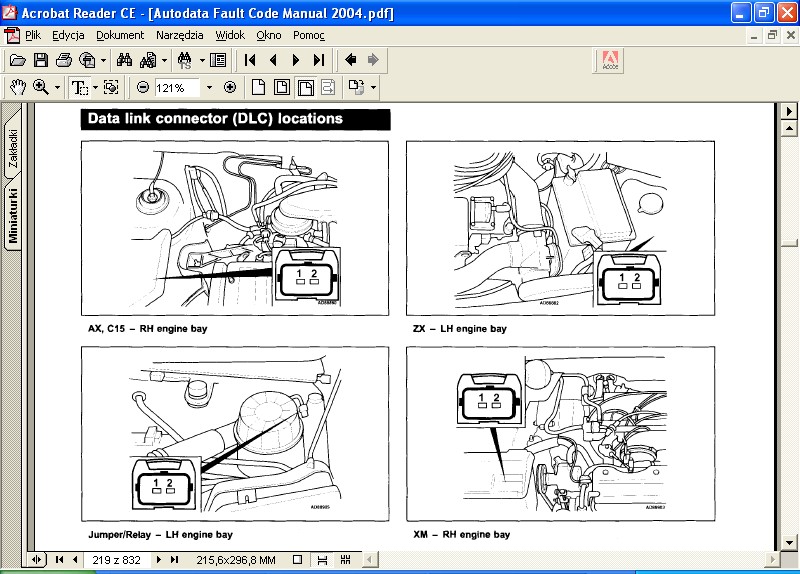Image resolution: width=800 pixels, height=574 pixels.
Task: Go to next page in toolbar
Action: click(296, 60)
